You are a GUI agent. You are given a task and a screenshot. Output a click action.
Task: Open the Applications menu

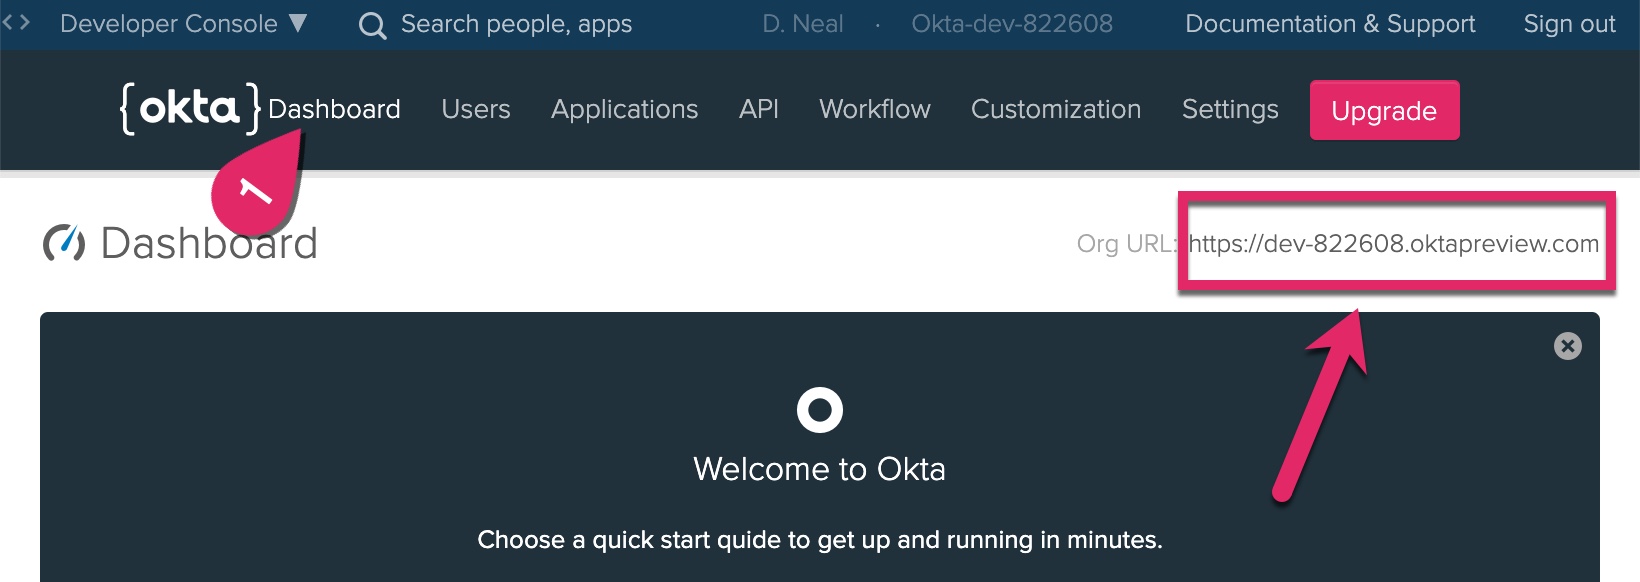coord(624,109)
